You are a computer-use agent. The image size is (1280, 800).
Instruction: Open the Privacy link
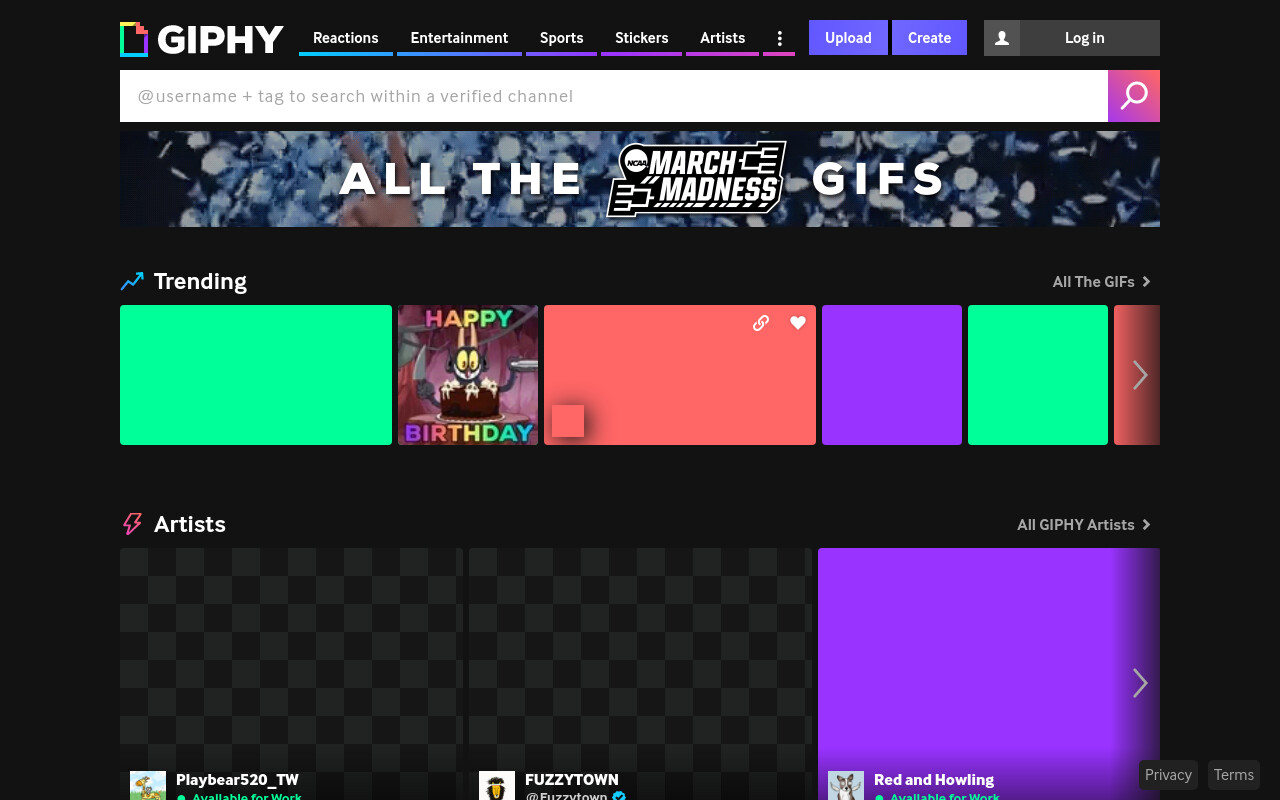(x=1168, y=775)
